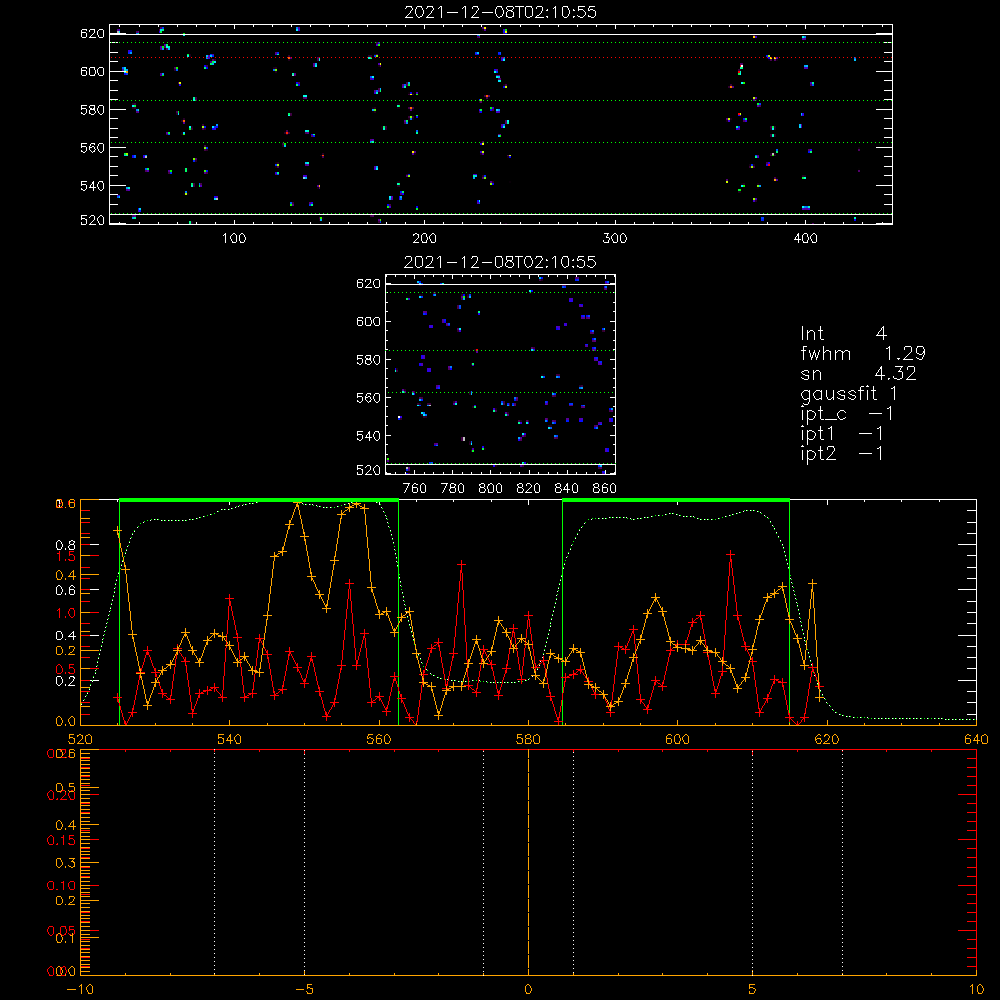Click the '800' tick label of the middle image

tap(490, 489)
